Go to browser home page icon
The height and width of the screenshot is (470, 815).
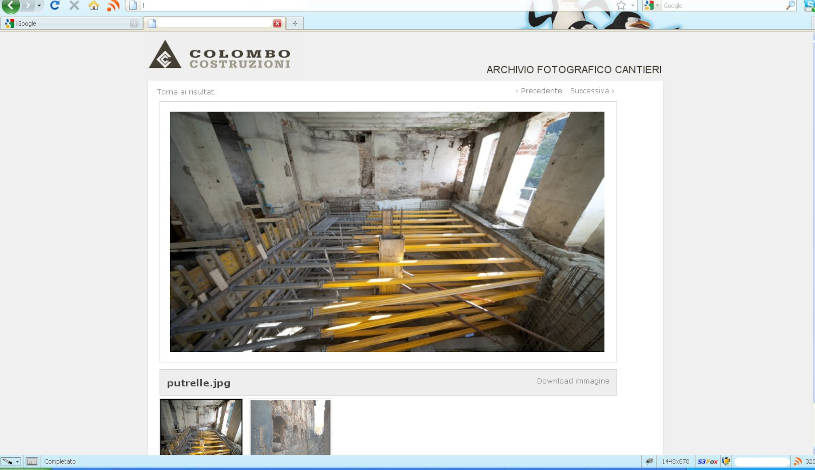coord(93,6)
